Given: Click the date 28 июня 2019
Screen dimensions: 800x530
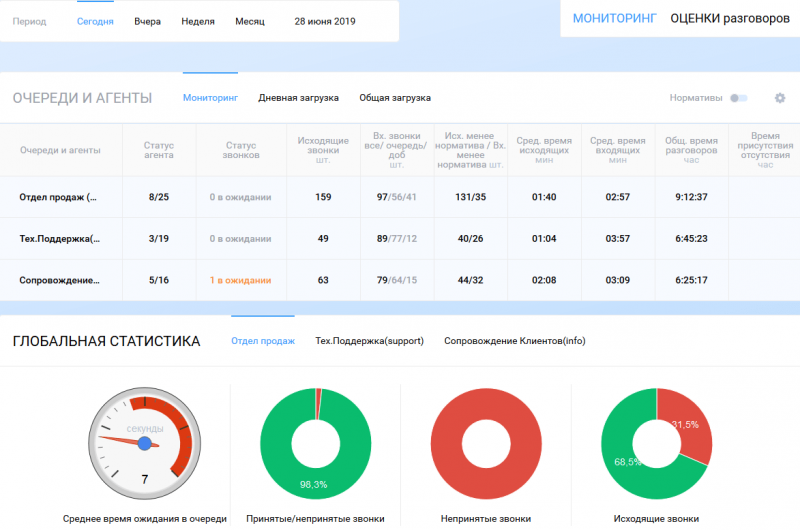Looking at the screenshot, I should click(x=324, y=21).
